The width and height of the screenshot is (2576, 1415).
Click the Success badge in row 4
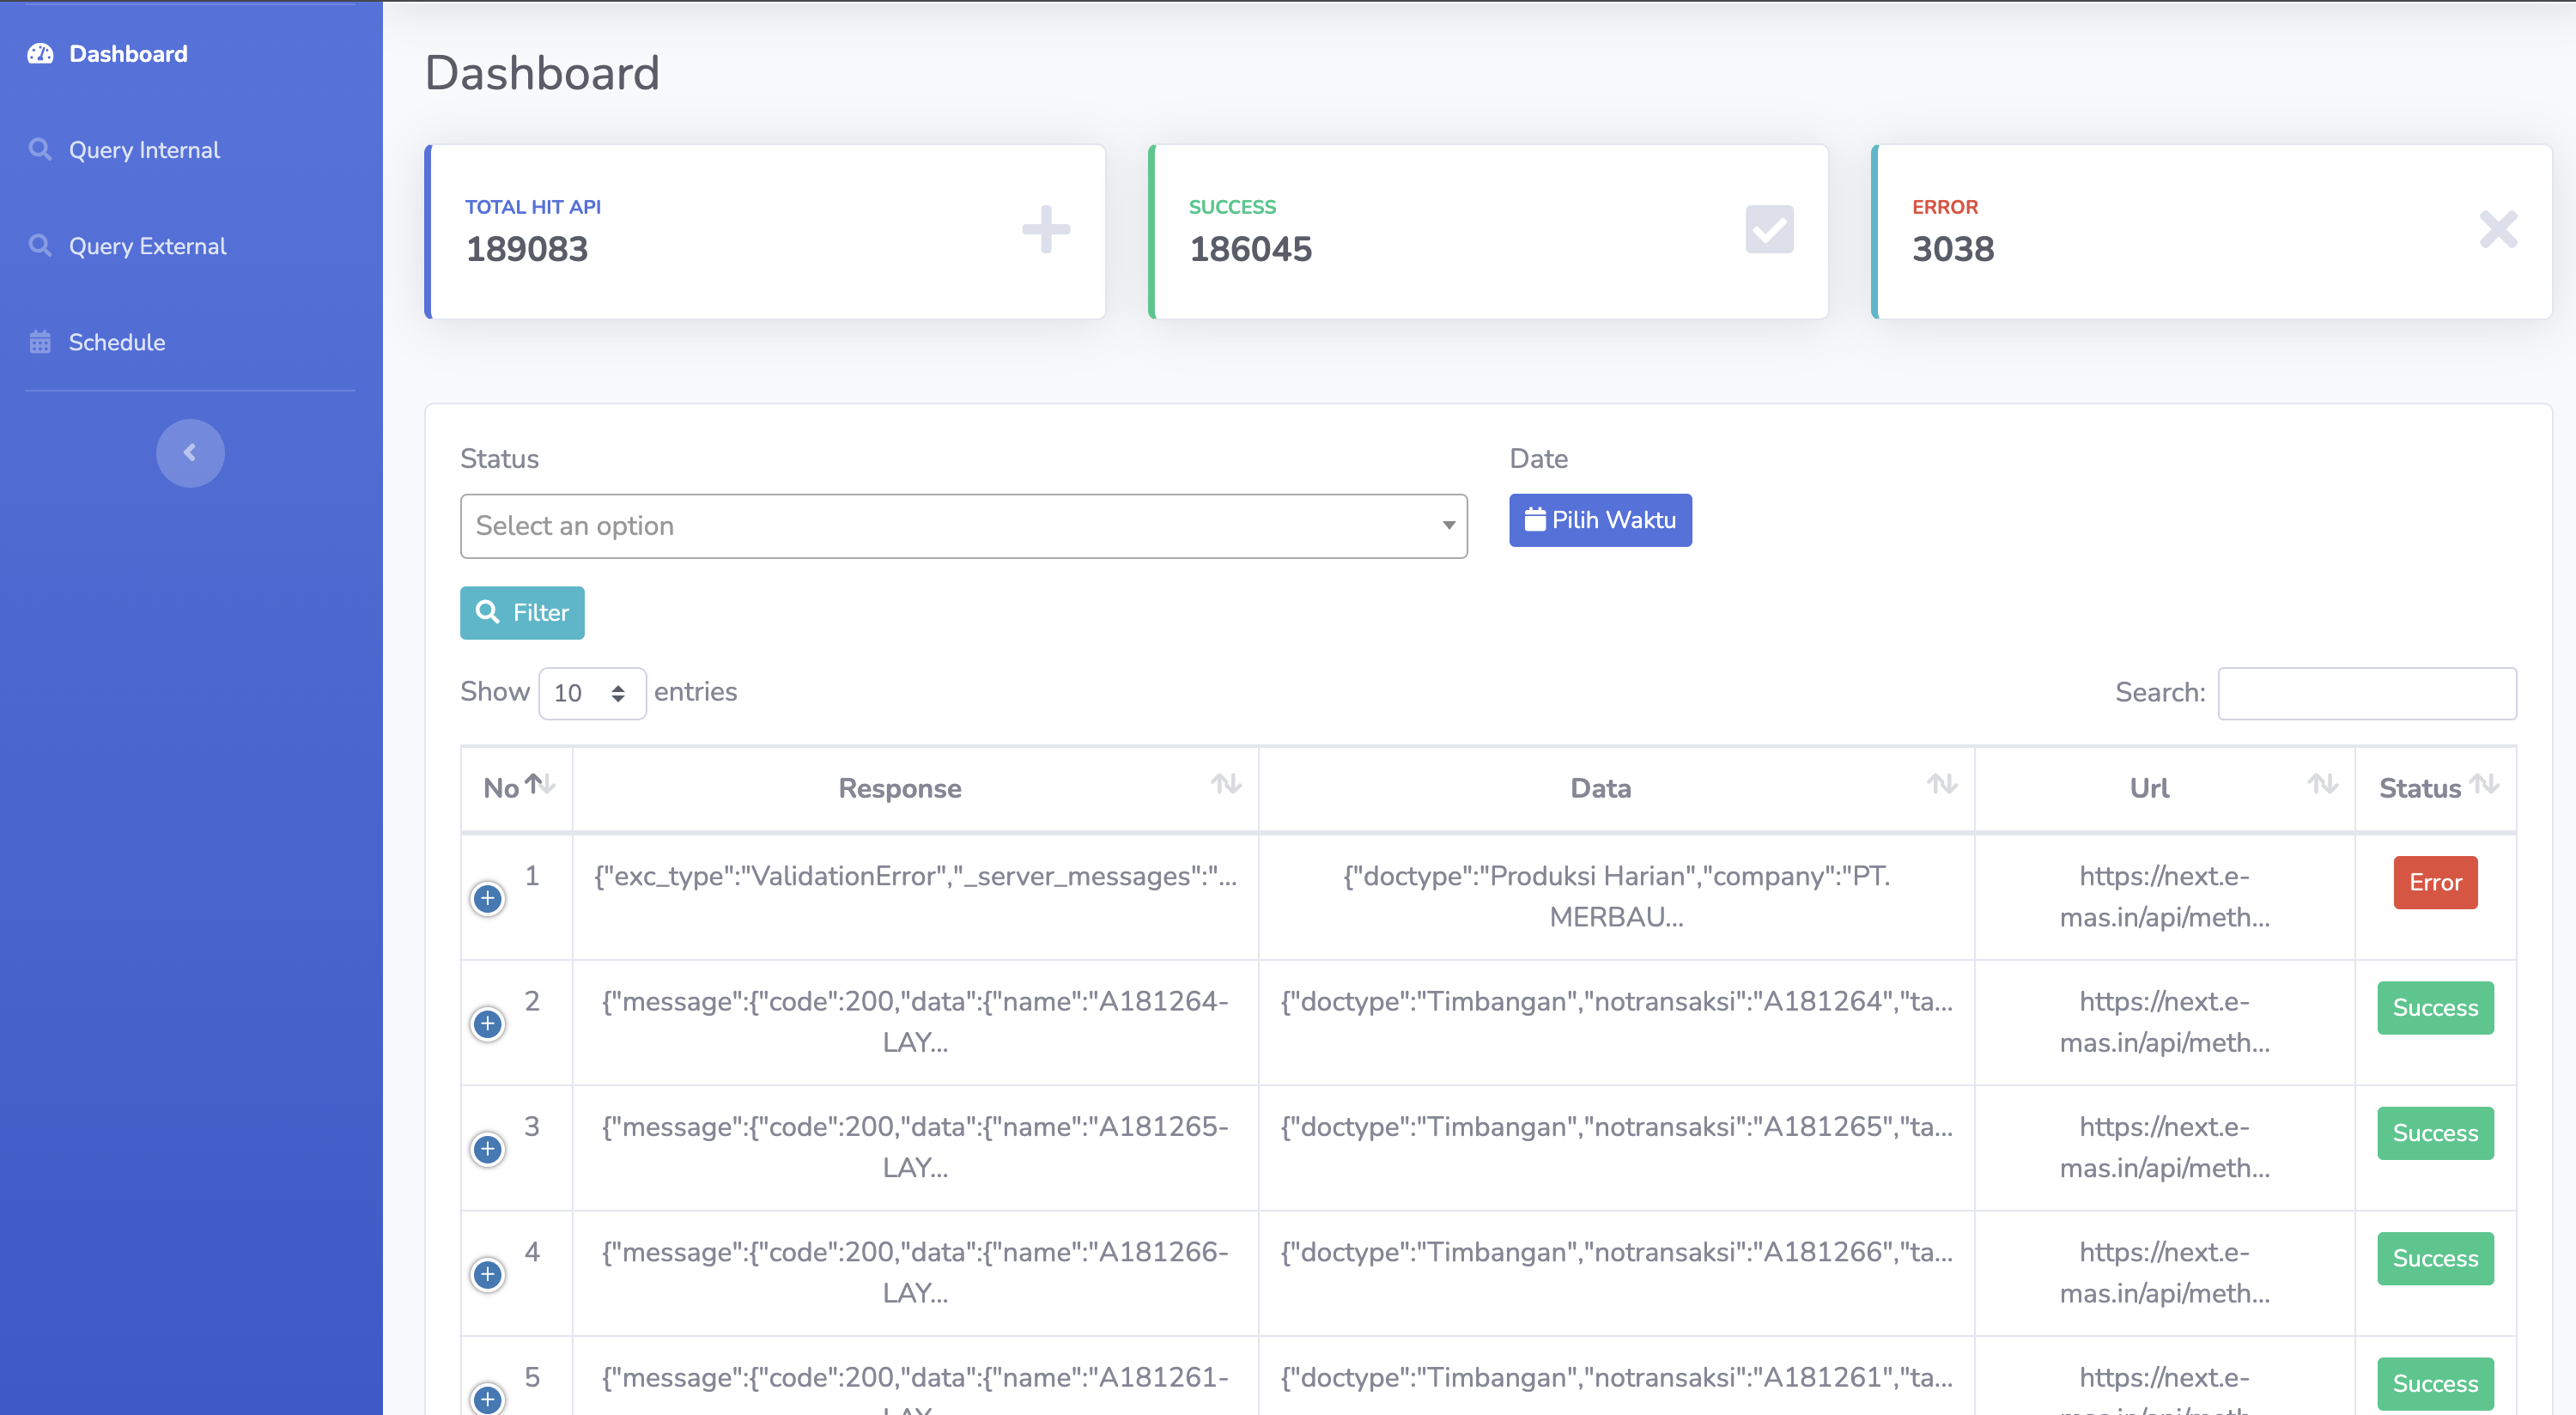2435,1258
